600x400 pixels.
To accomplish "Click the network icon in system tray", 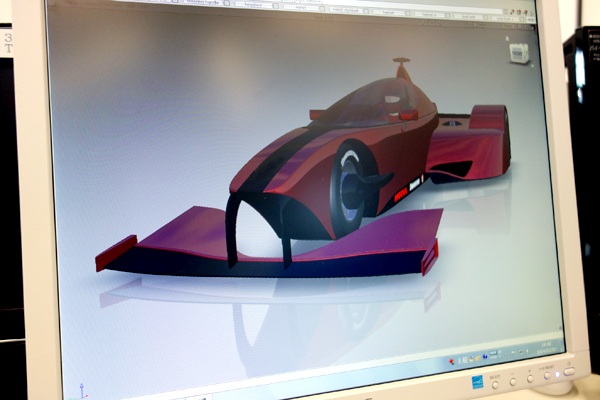I will (x=521, y=353).
